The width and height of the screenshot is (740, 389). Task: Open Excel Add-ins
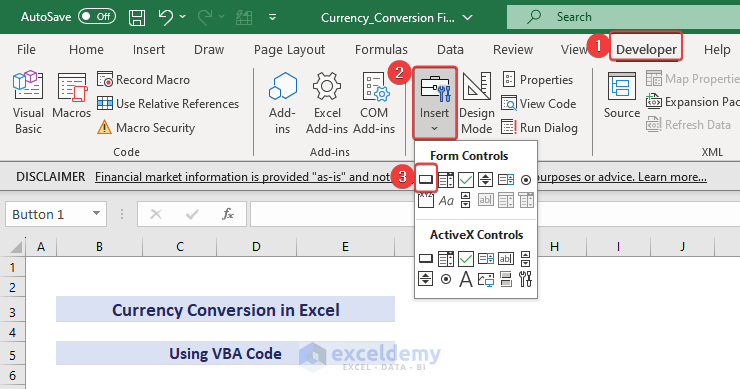pyautogui.click(x=327, y=103)
